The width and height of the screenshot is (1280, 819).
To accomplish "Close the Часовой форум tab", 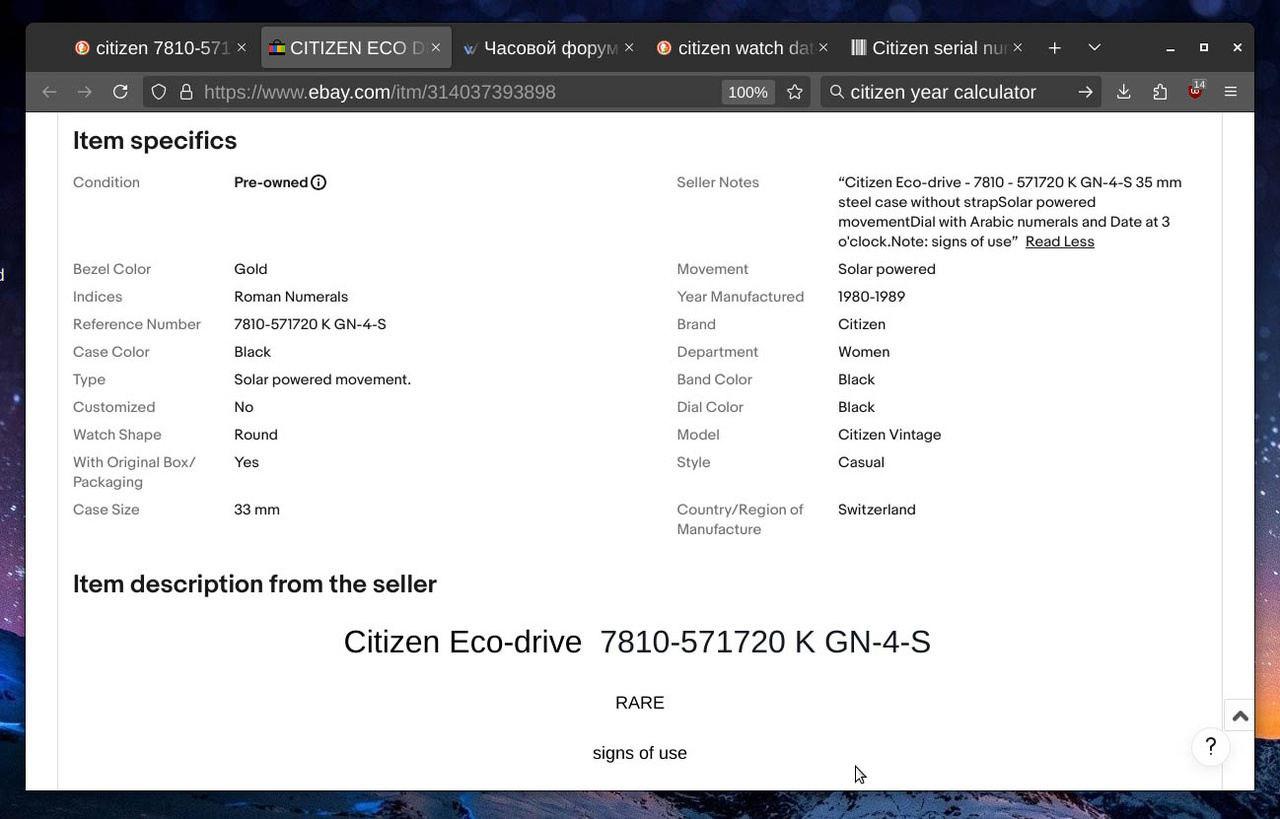I will (630, 48).
